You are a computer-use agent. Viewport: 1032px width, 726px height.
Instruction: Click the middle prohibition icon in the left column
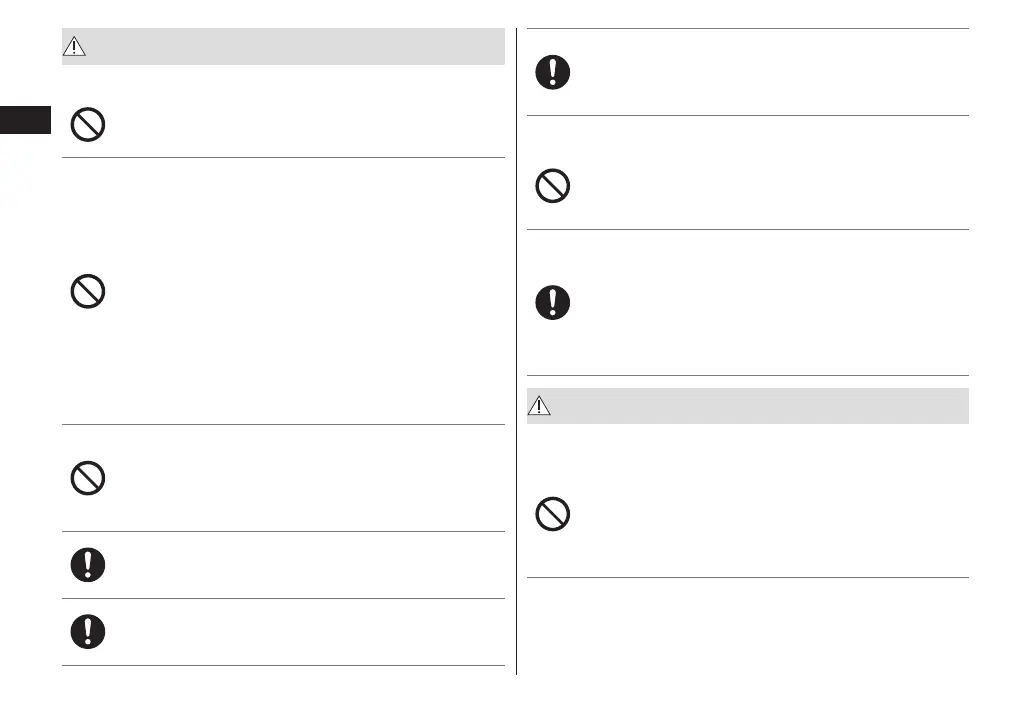pyautogui.click(x=88, y=292)
